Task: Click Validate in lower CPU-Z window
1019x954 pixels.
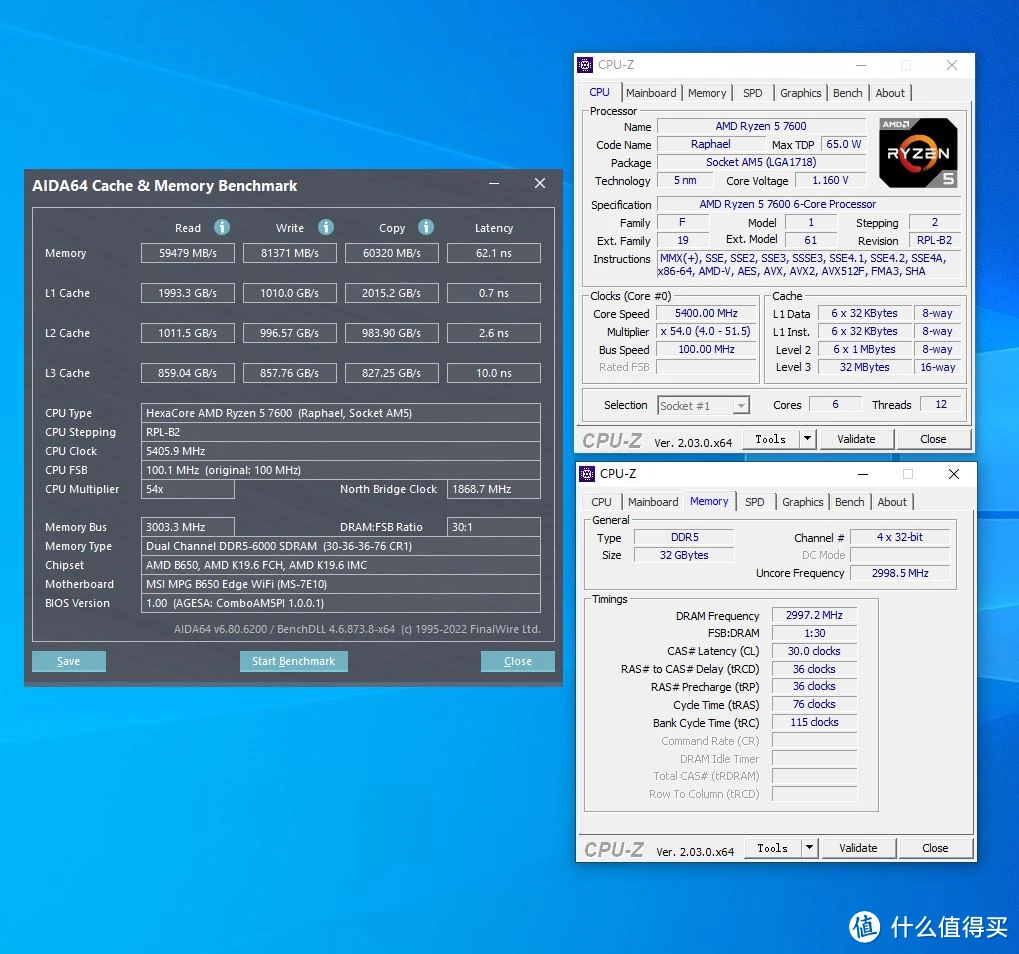Action: [858, 847]
